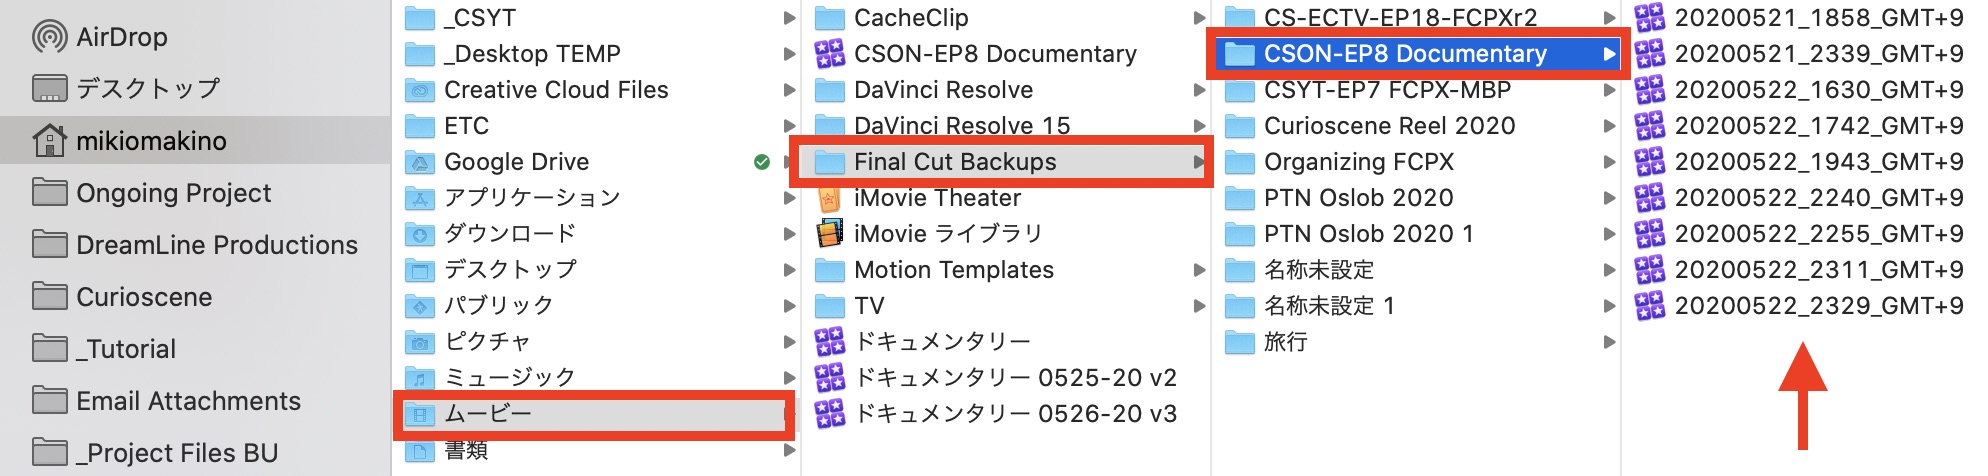Click the CSON-EP8 Documentary library icon
Viewport: 1988px width, 476px height.
(x=830, y=54)
